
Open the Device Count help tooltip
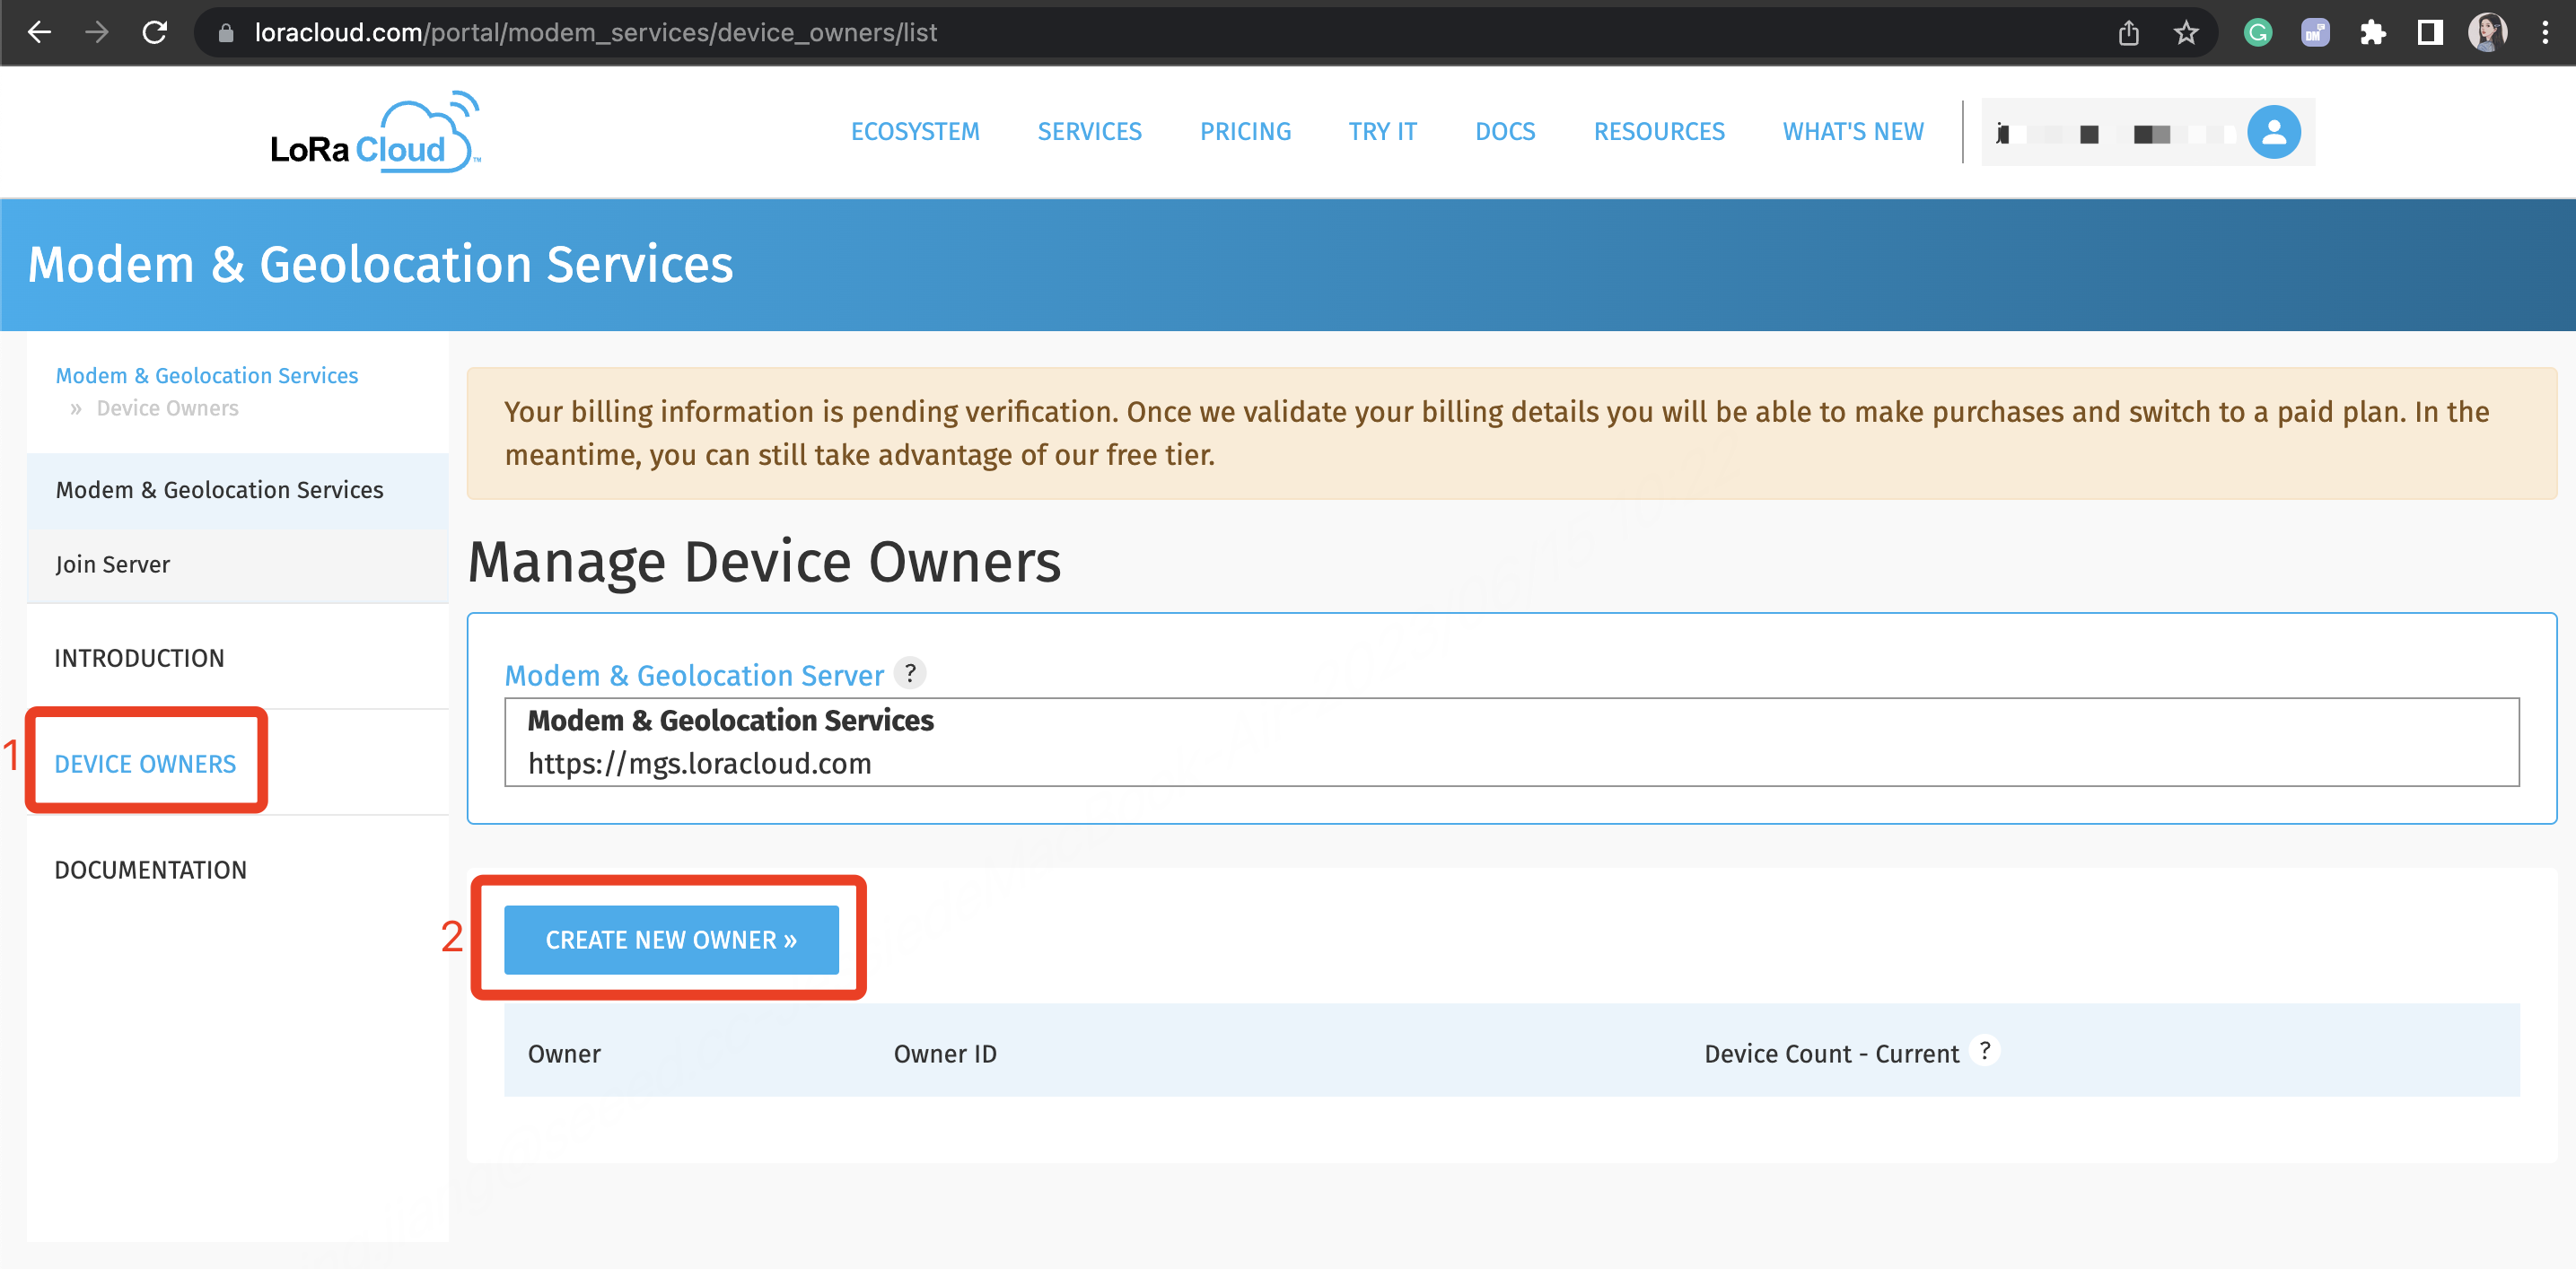coord(1986,1051)
